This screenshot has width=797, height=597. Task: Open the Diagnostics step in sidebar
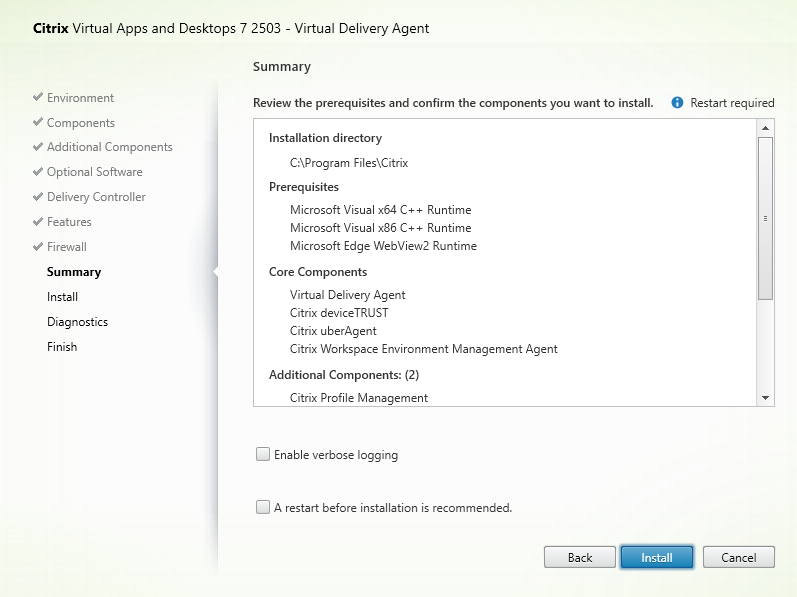tap(77, 322)
